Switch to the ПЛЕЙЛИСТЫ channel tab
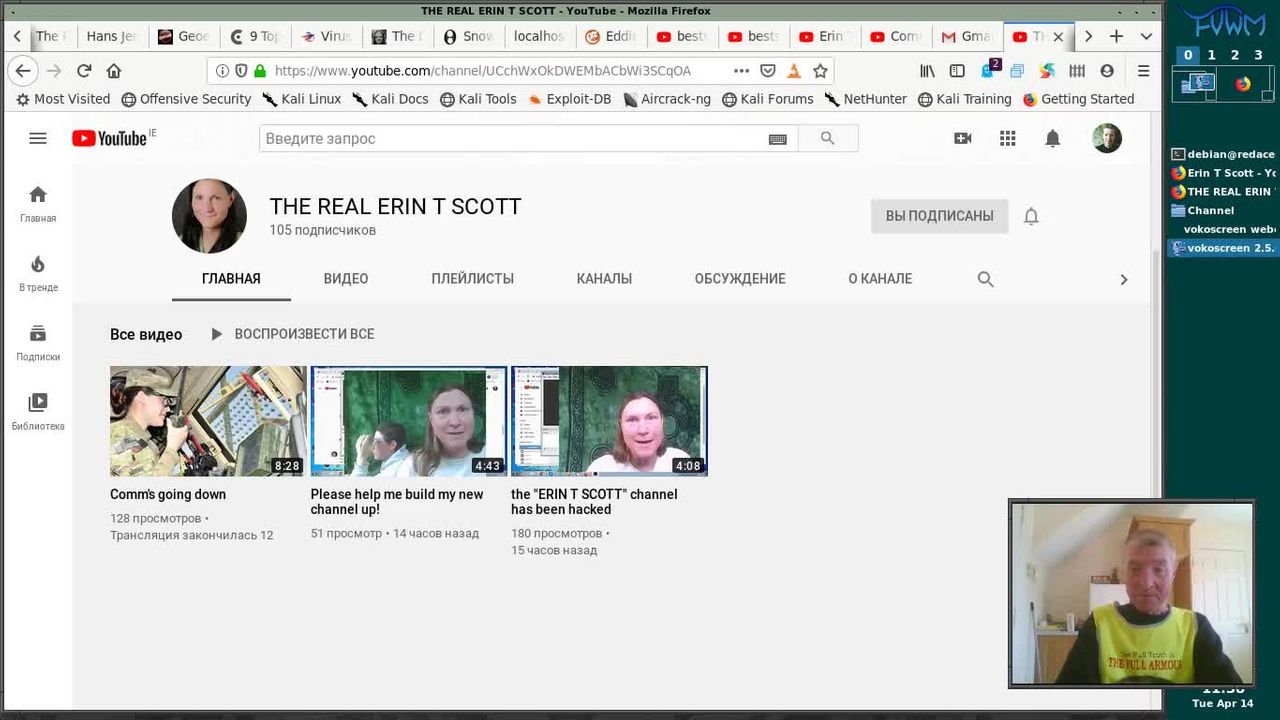The width and height of the screenshot is (1280, 720). [x=472, y=279]
